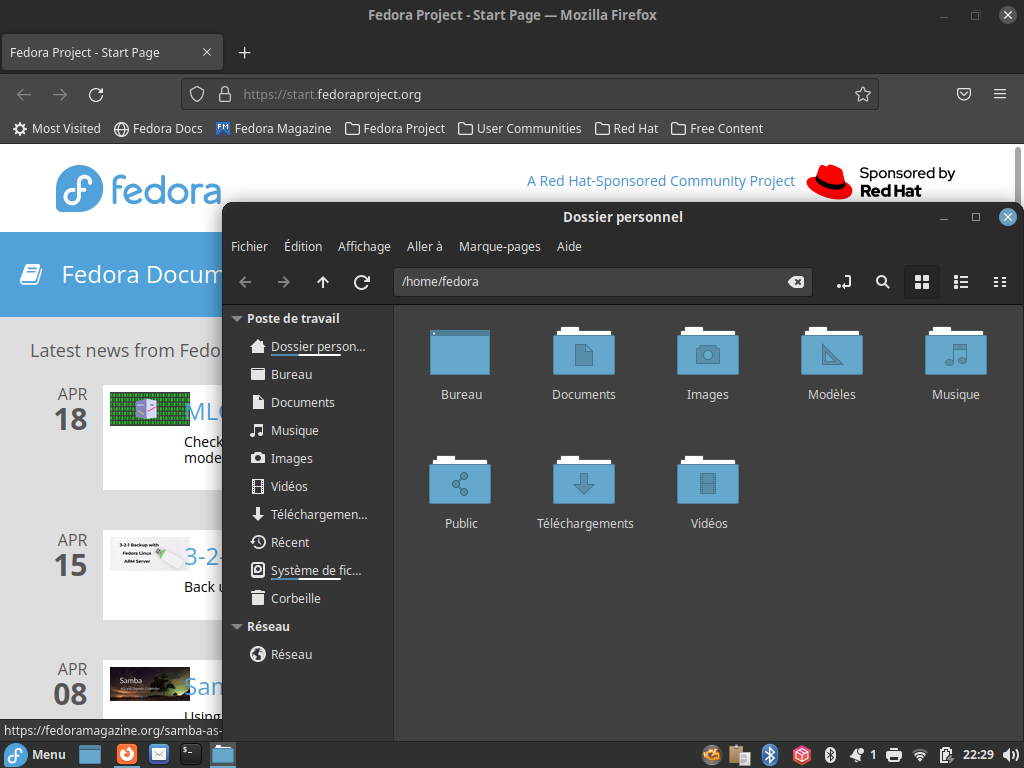This screenshot has height=768, width=1024.
Task: Open file search in the file manager
Action: (882, 282)
